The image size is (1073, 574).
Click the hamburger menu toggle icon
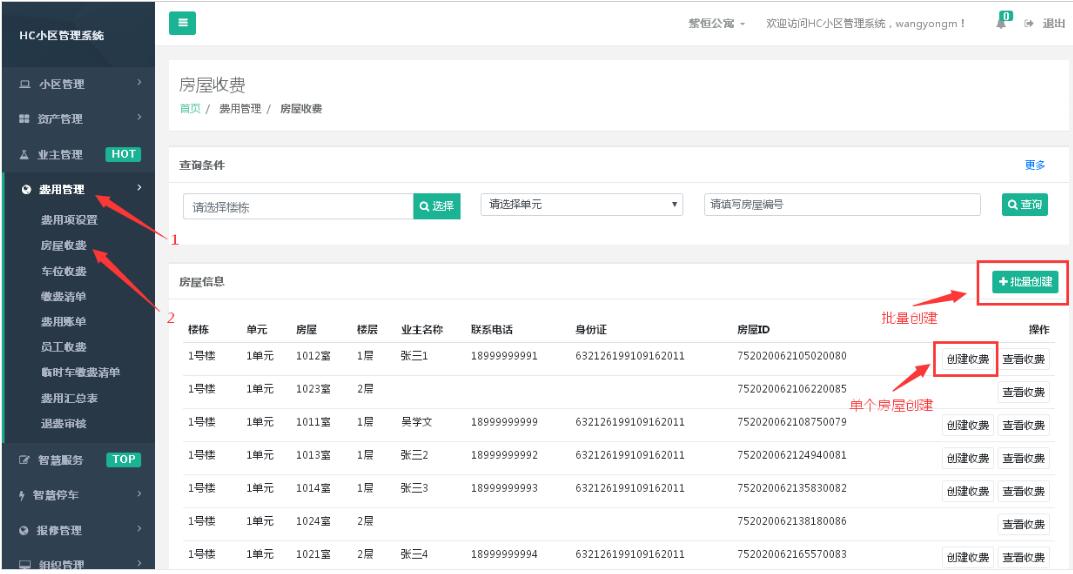pyautogui.click(x=182, y=23)
